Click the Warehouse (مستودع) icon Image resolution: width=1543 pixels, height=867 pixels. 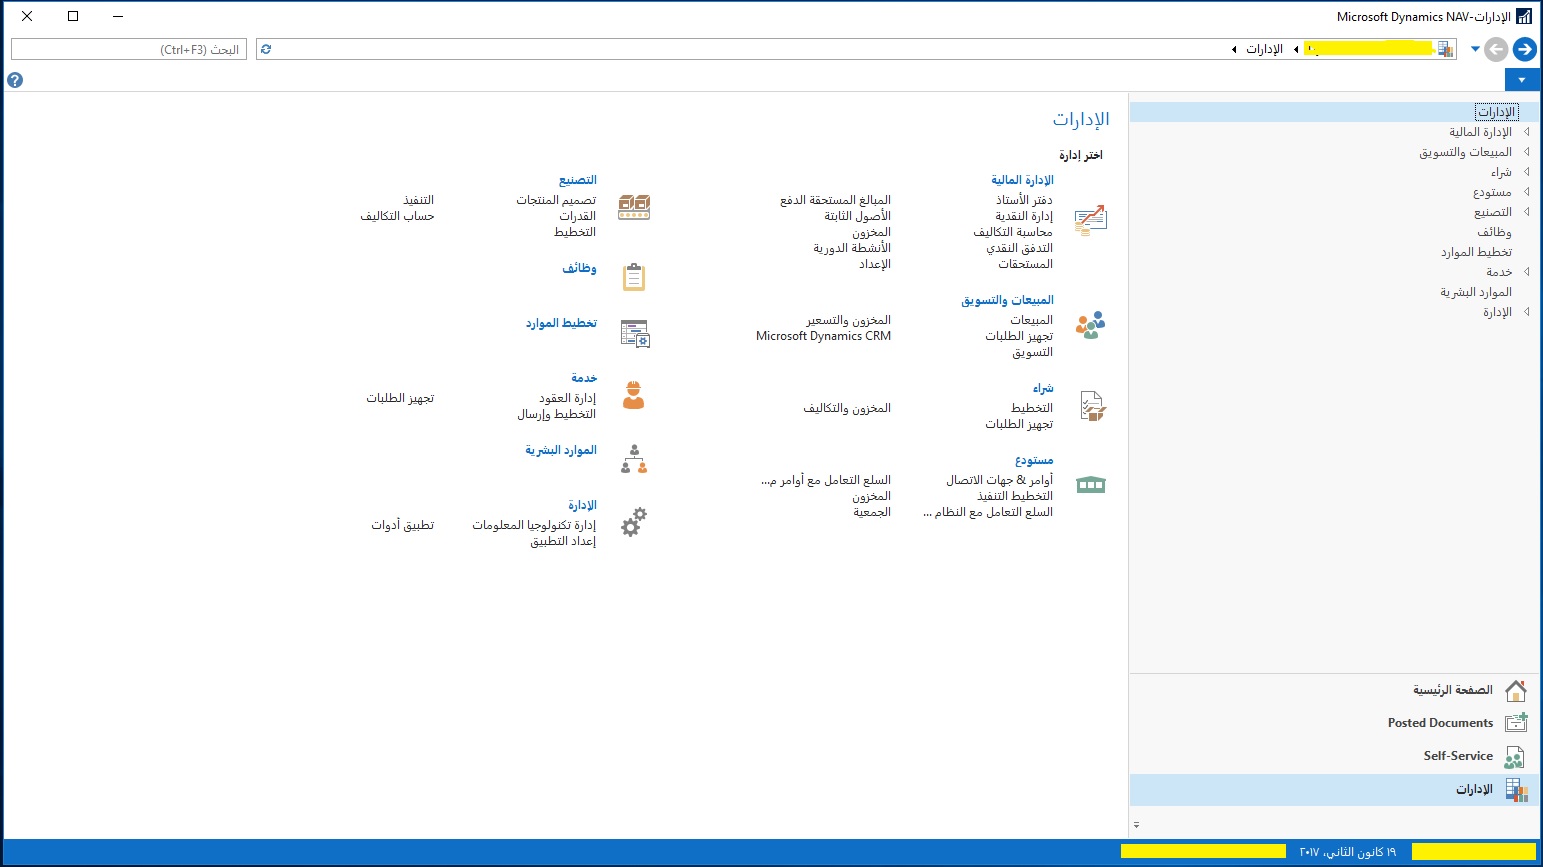[1090, 485]
